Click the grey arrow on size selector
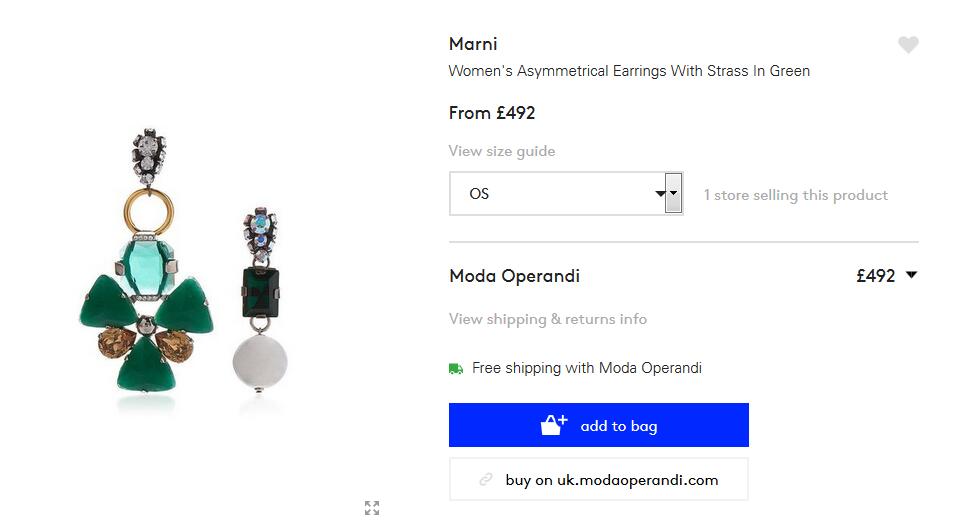 tap(673, 193)
